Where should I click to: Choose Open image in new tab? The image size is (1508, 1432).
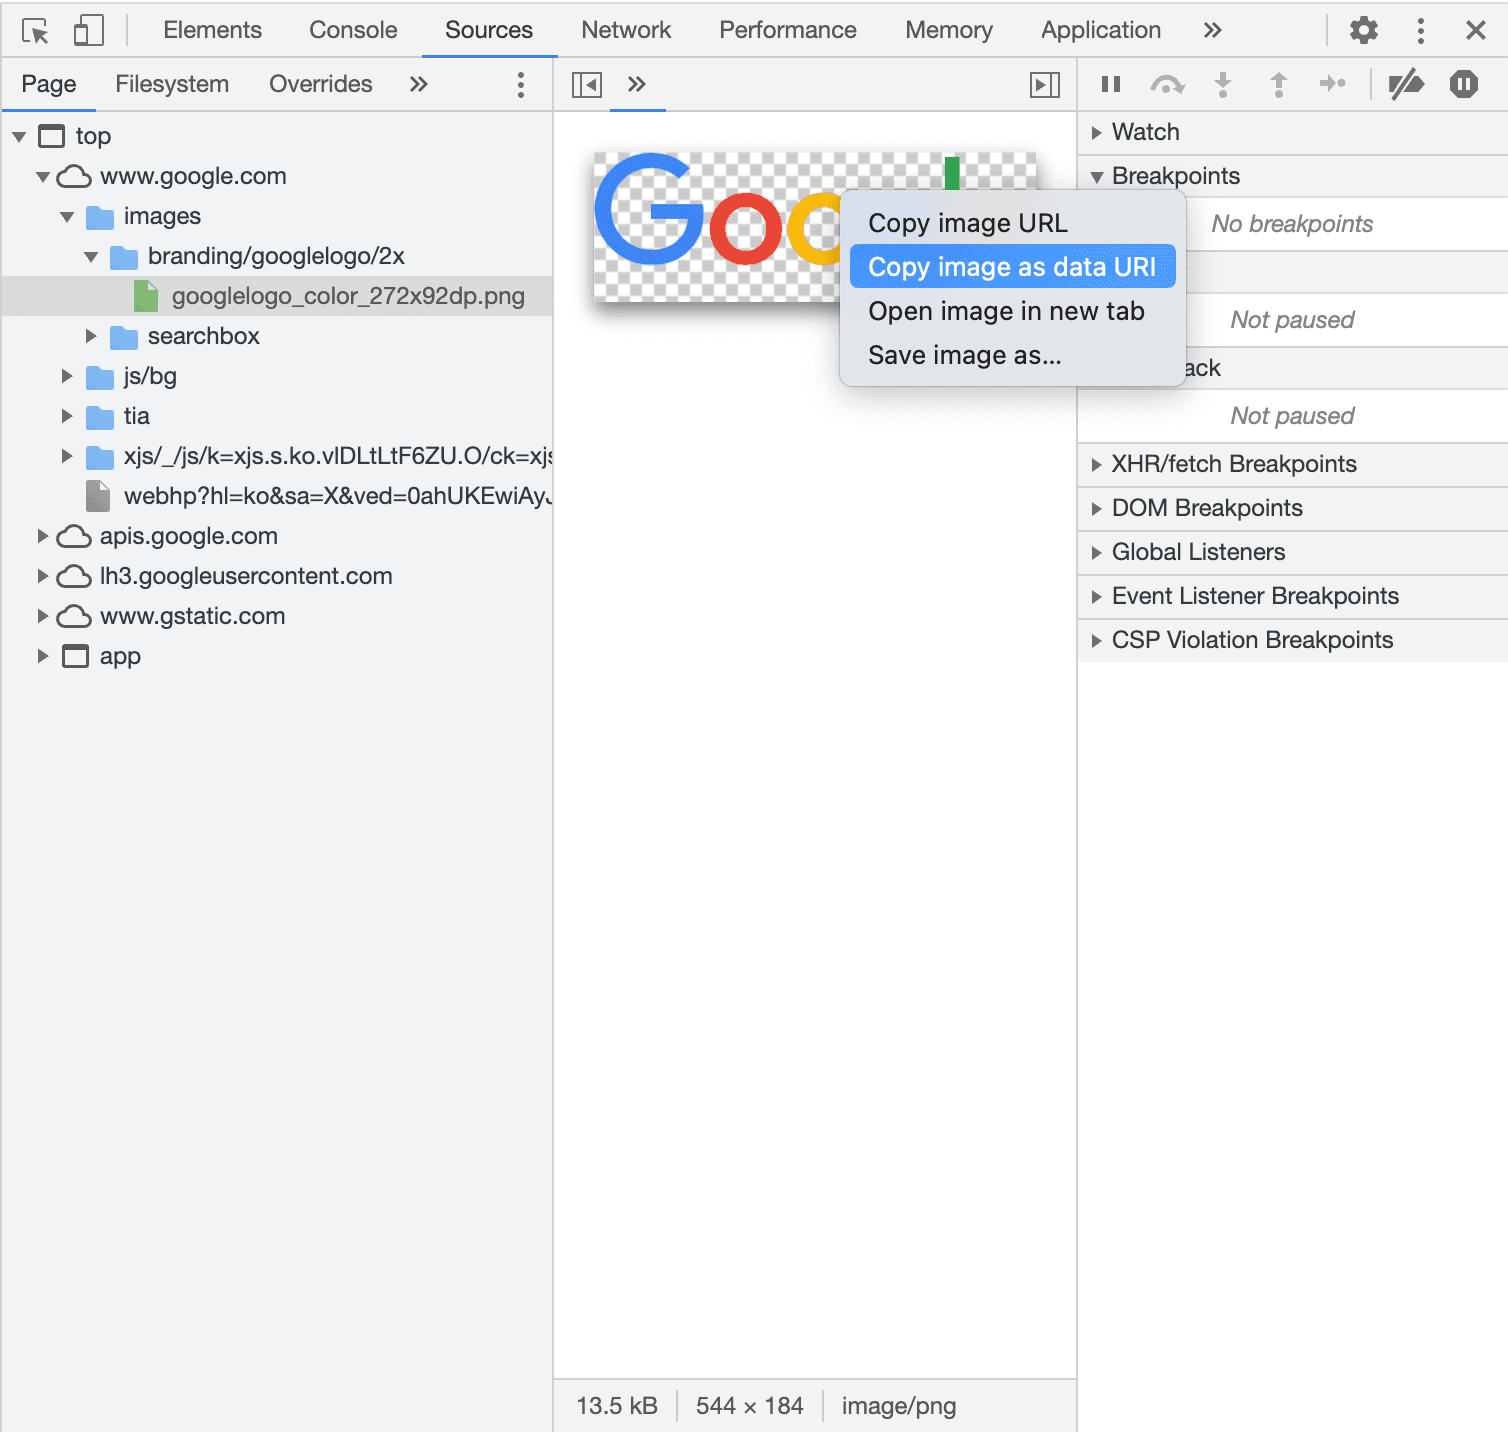coord(1012,311)
